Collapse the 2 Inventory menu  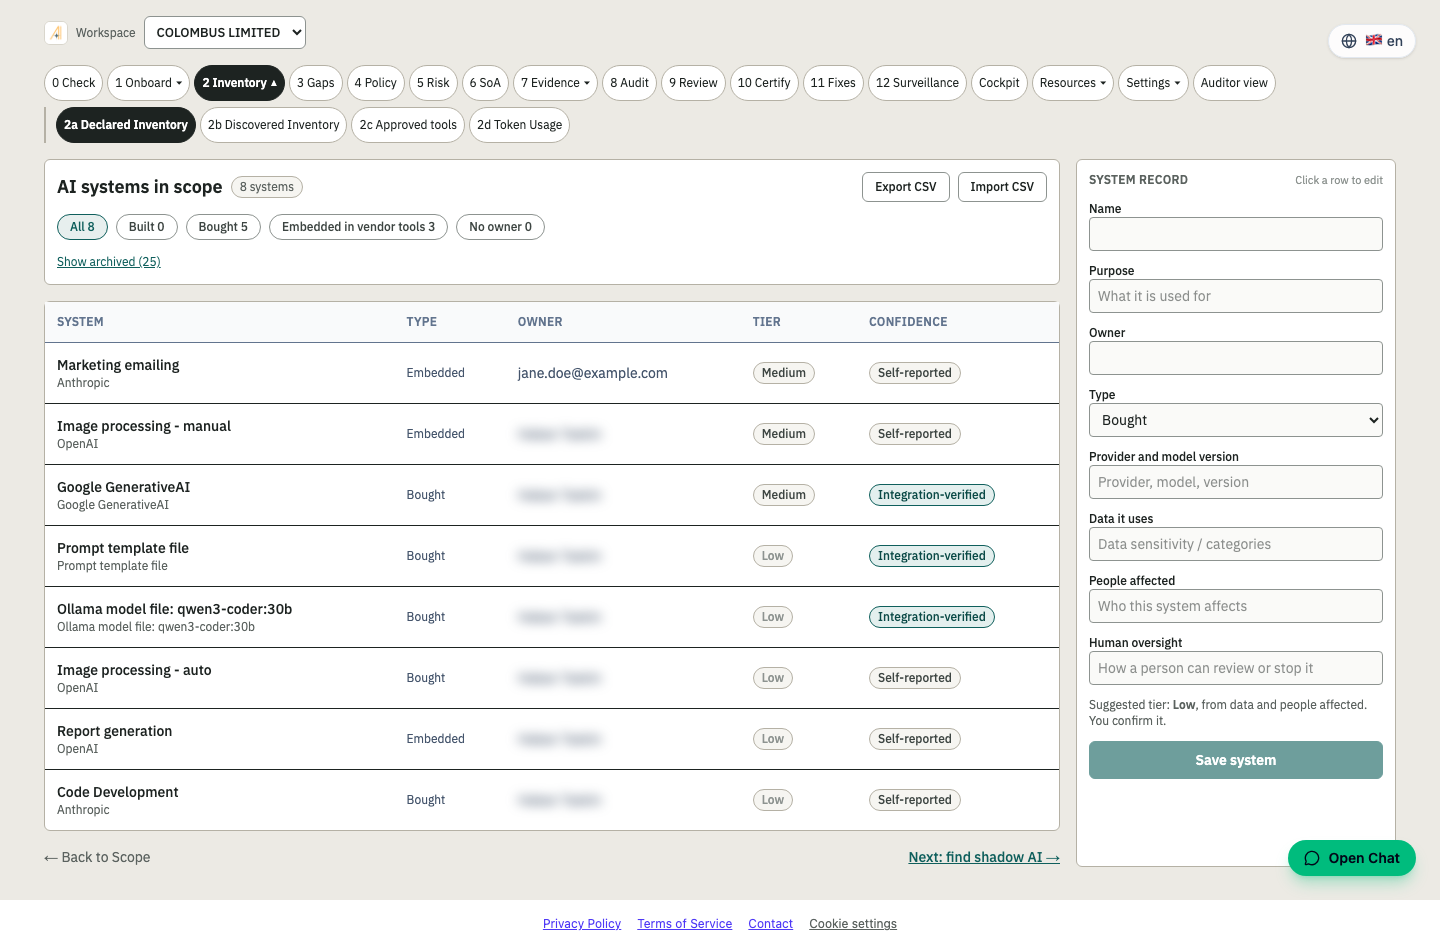(239, 83)
